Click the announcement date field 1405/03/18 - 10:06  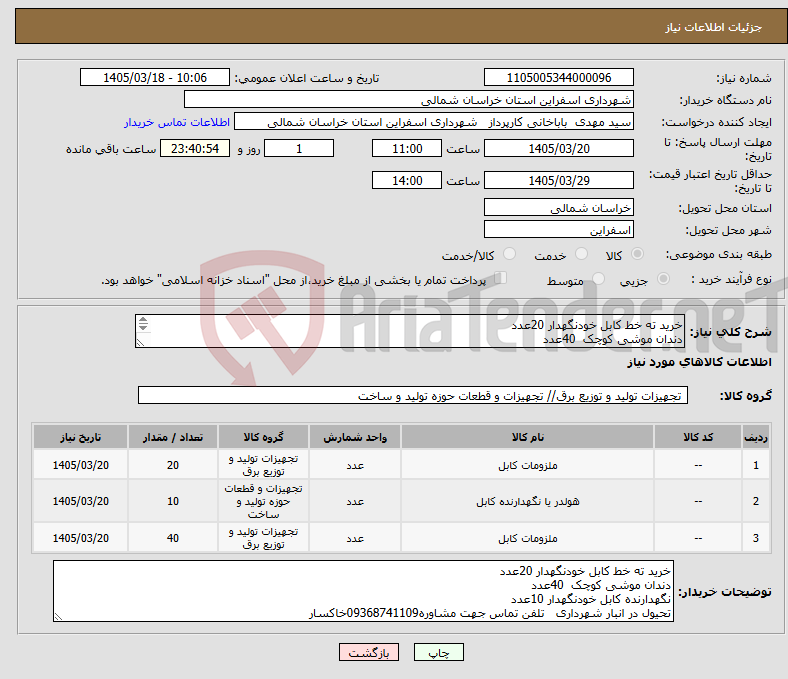tap(155, 77)
